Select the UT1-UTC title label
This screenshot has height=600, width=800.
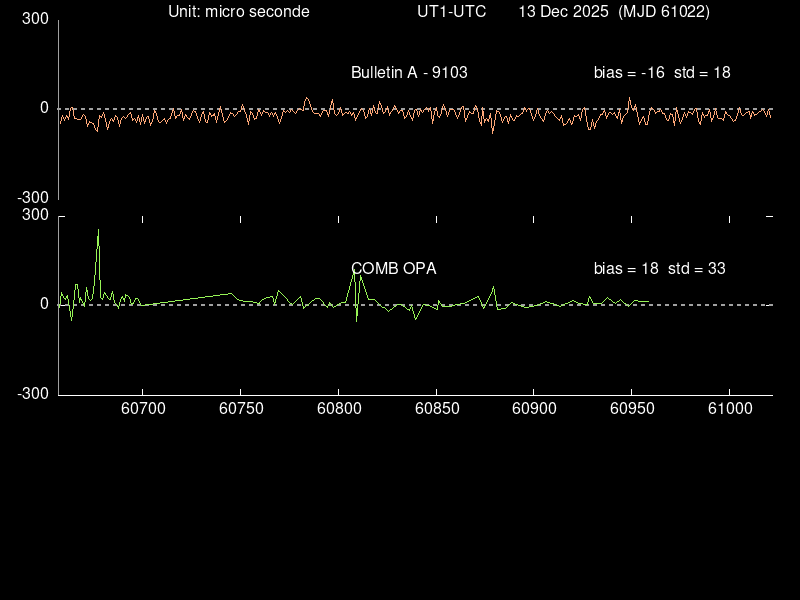pyautogui.click(x=452, y=11)
